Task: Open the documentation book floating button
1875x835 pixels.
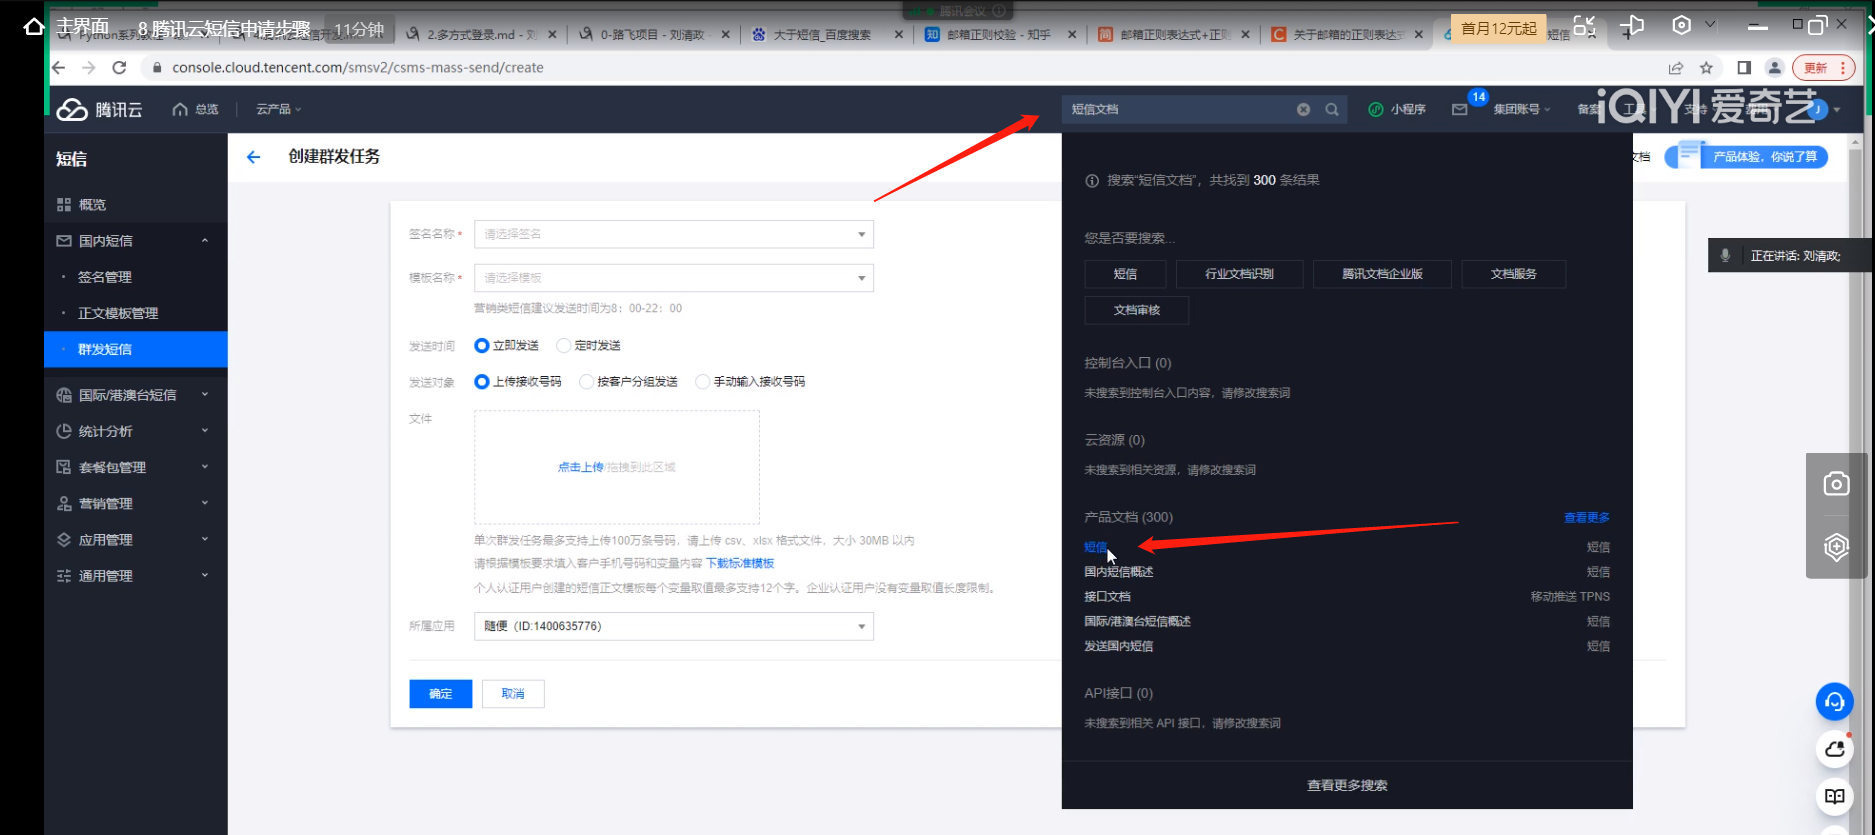Action: 1835,797
